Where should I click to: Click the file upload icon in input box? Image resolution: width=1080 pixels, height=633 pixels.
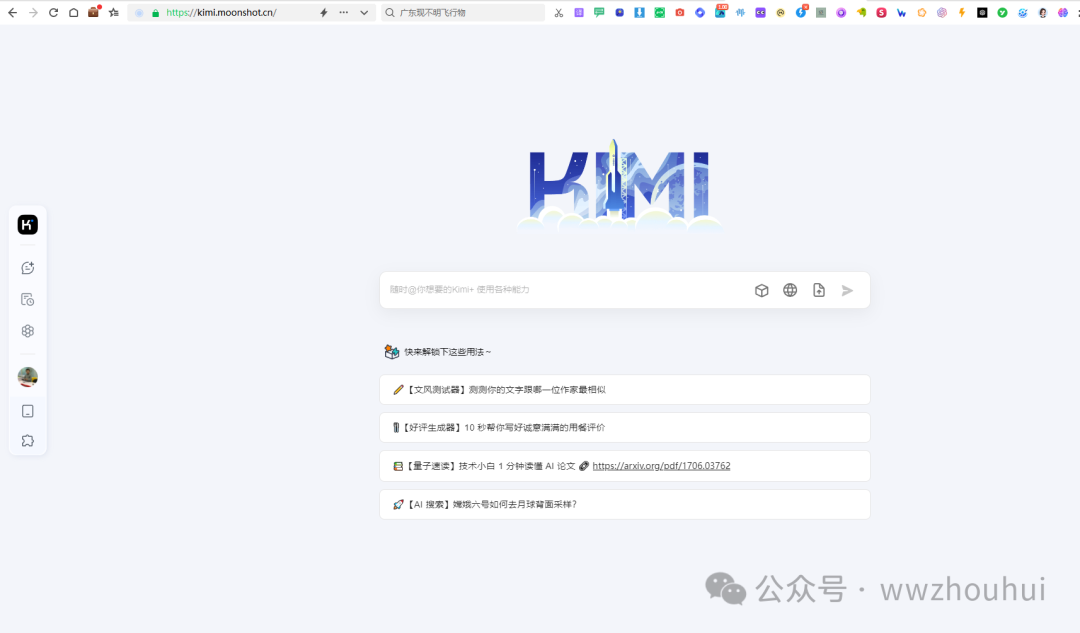coord(818,291)
